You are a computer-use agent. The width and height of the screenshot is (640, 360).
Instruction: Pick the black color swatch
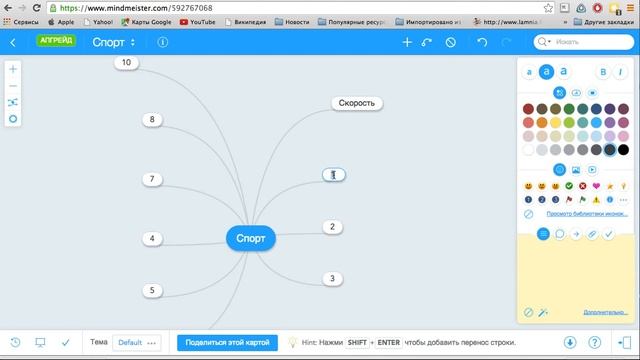pyautogui.click(x=623, y=150)
